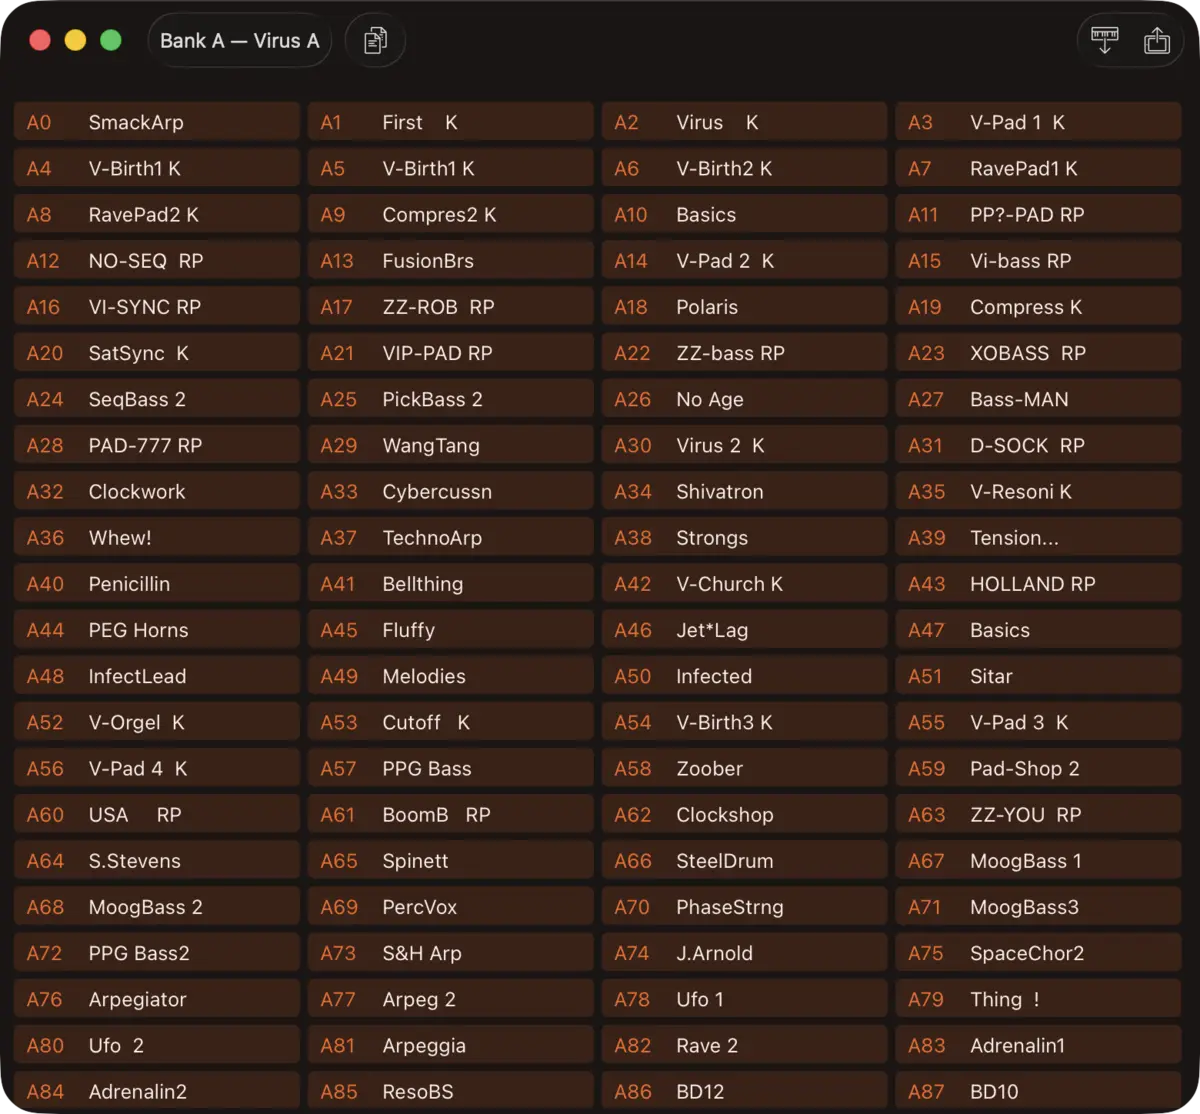Viewport: 1200px width, 1114px height.
Task: Select patch A76 Arpegiator
Action: (157, 1000)
